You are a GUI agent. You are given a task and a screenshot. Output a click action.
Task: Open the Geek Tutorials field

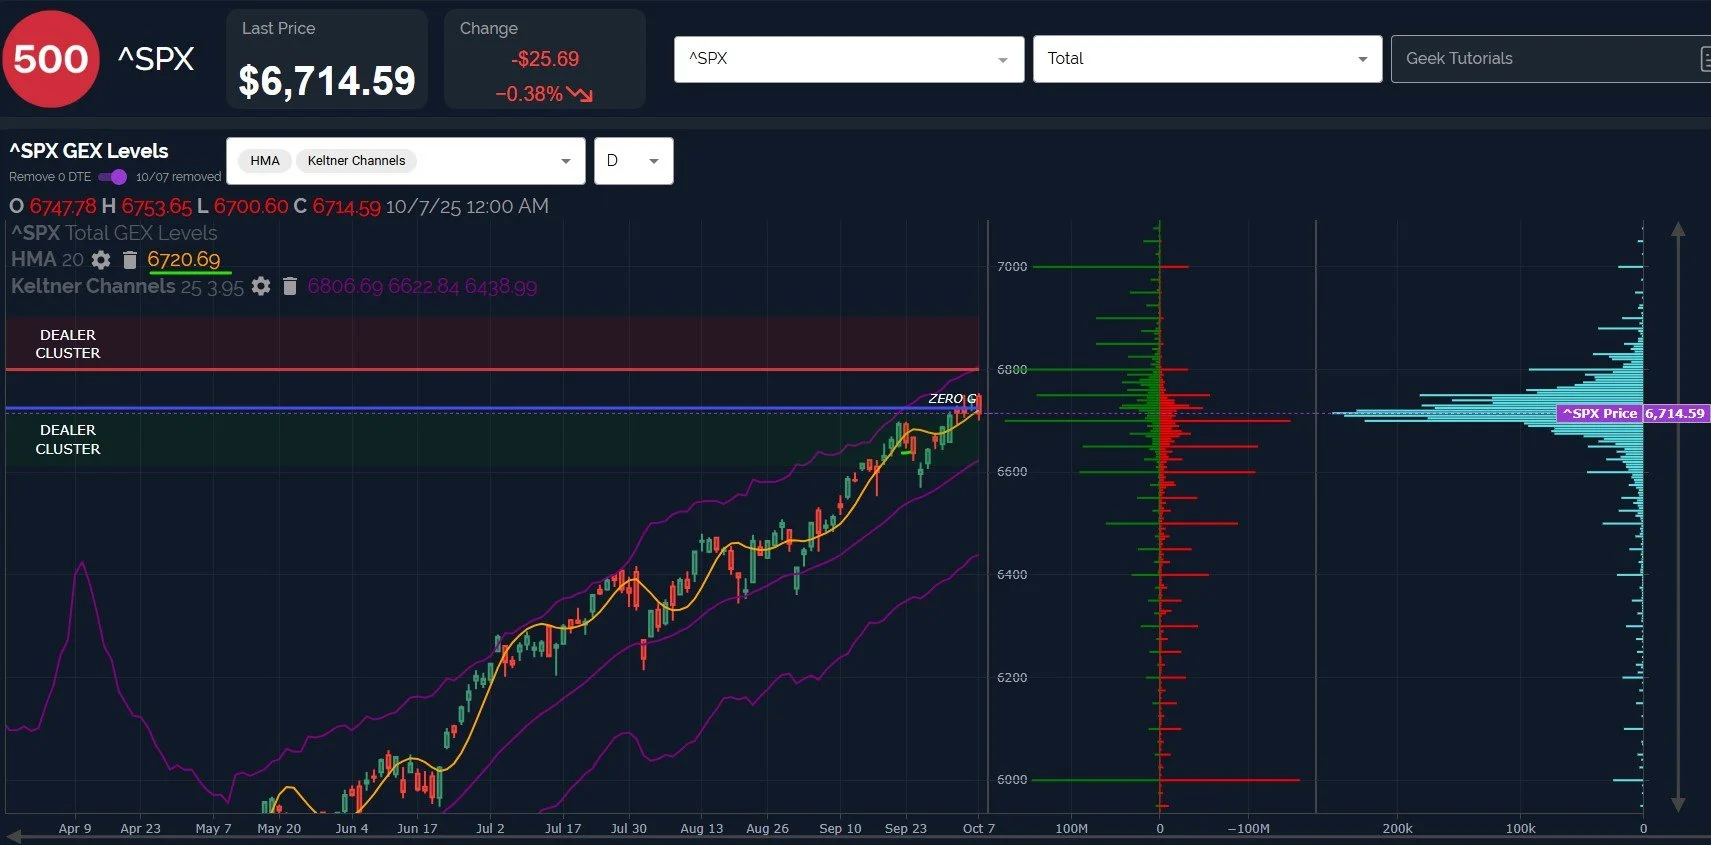pos(1550,59)
